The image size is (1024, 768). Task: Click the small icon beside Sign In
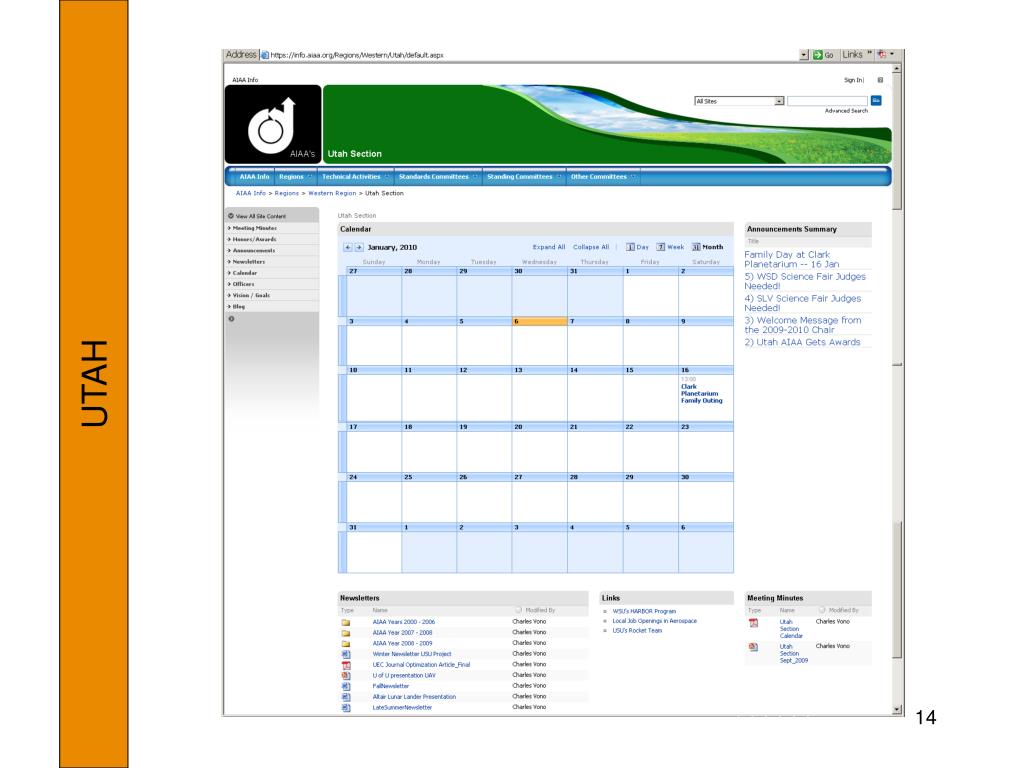(x=880, y=80)
